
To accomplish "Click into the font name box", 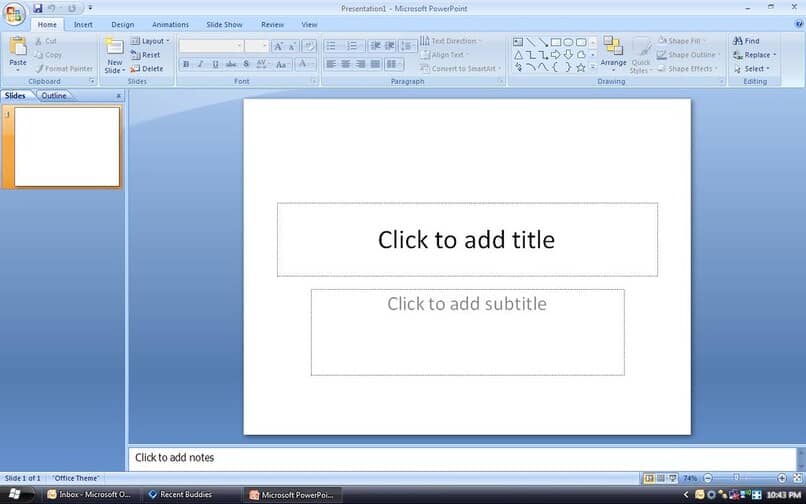I will 211,46.
